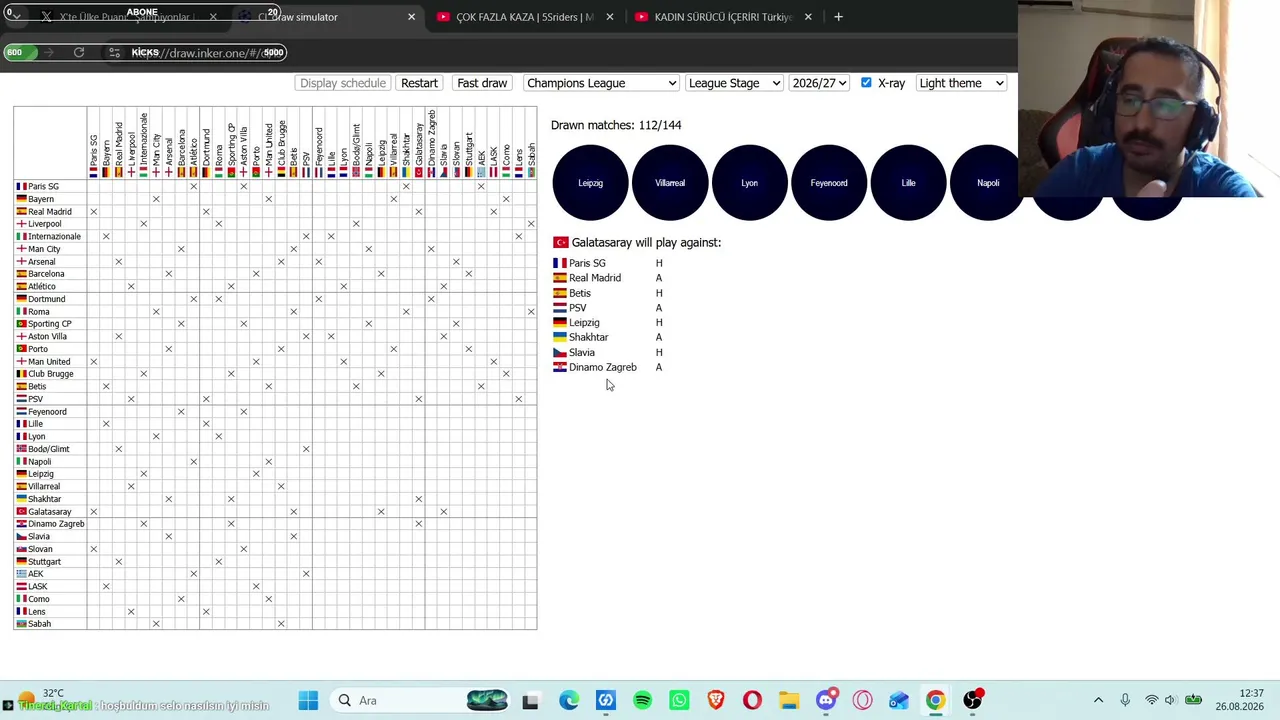
Task: Open the Light theme dropdown
Action: click(x=961, y=83)
